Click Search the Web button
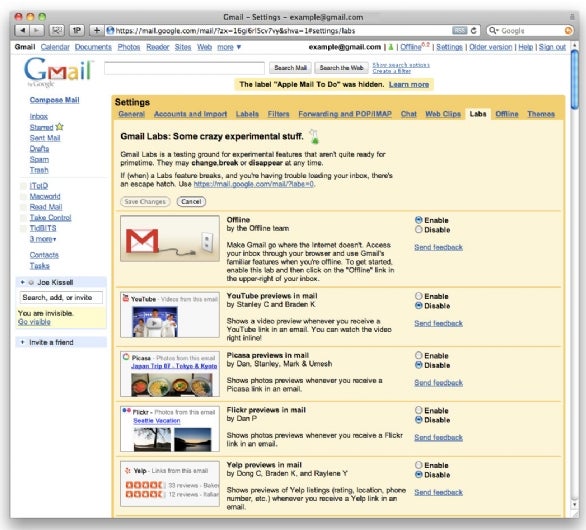The width and height of the screenshot is (586, 530). coord(341,68)
